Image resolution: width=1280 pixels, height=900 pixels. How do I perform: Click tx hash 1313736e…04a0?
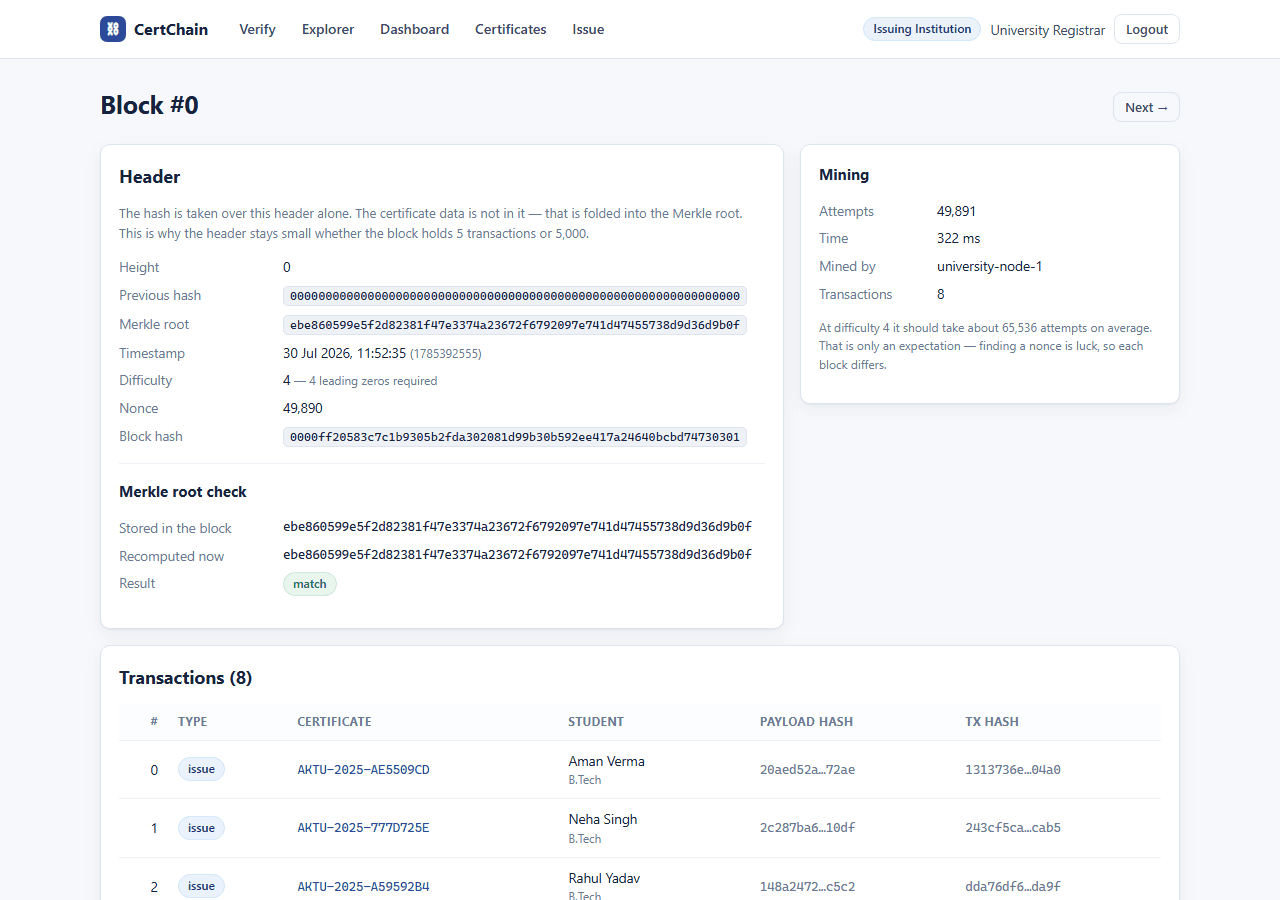[x=1013, y=770]
